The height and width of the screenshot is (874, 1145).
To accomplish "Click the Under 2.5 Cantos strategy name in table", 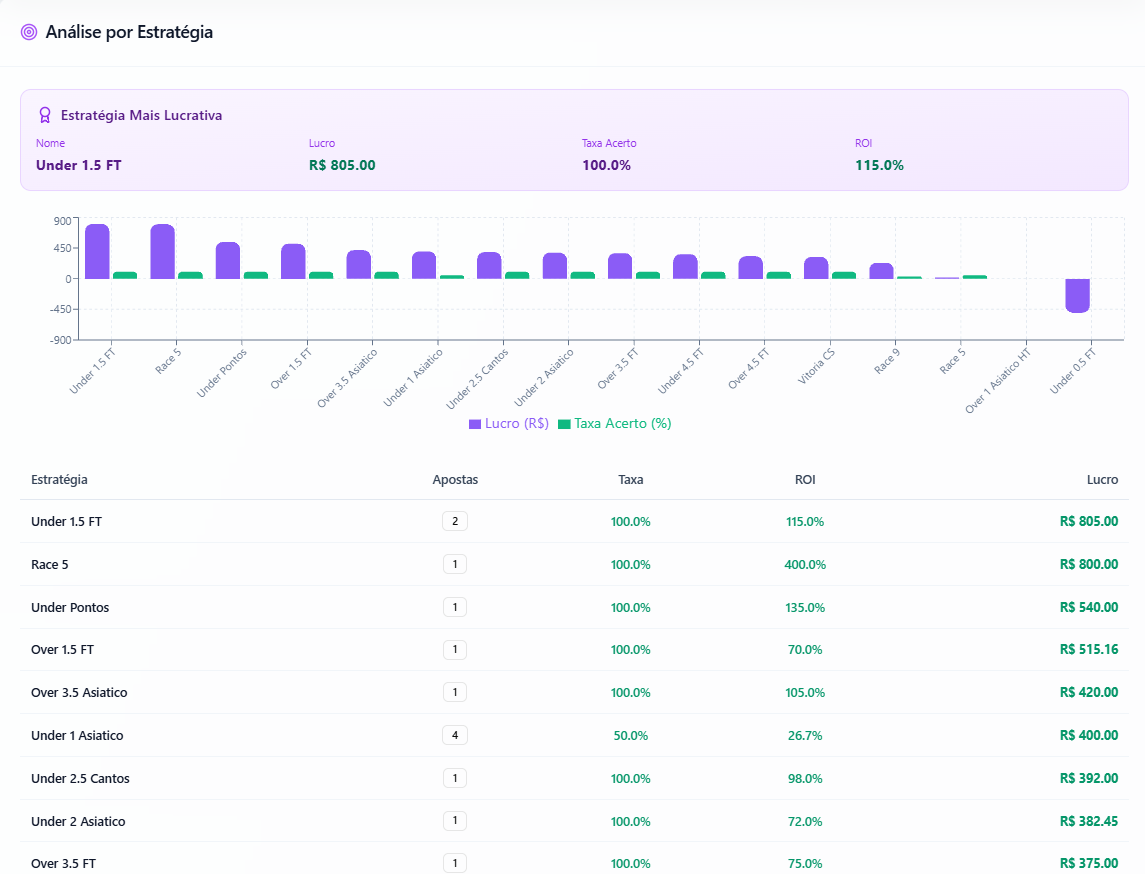I will pos(80,779).
